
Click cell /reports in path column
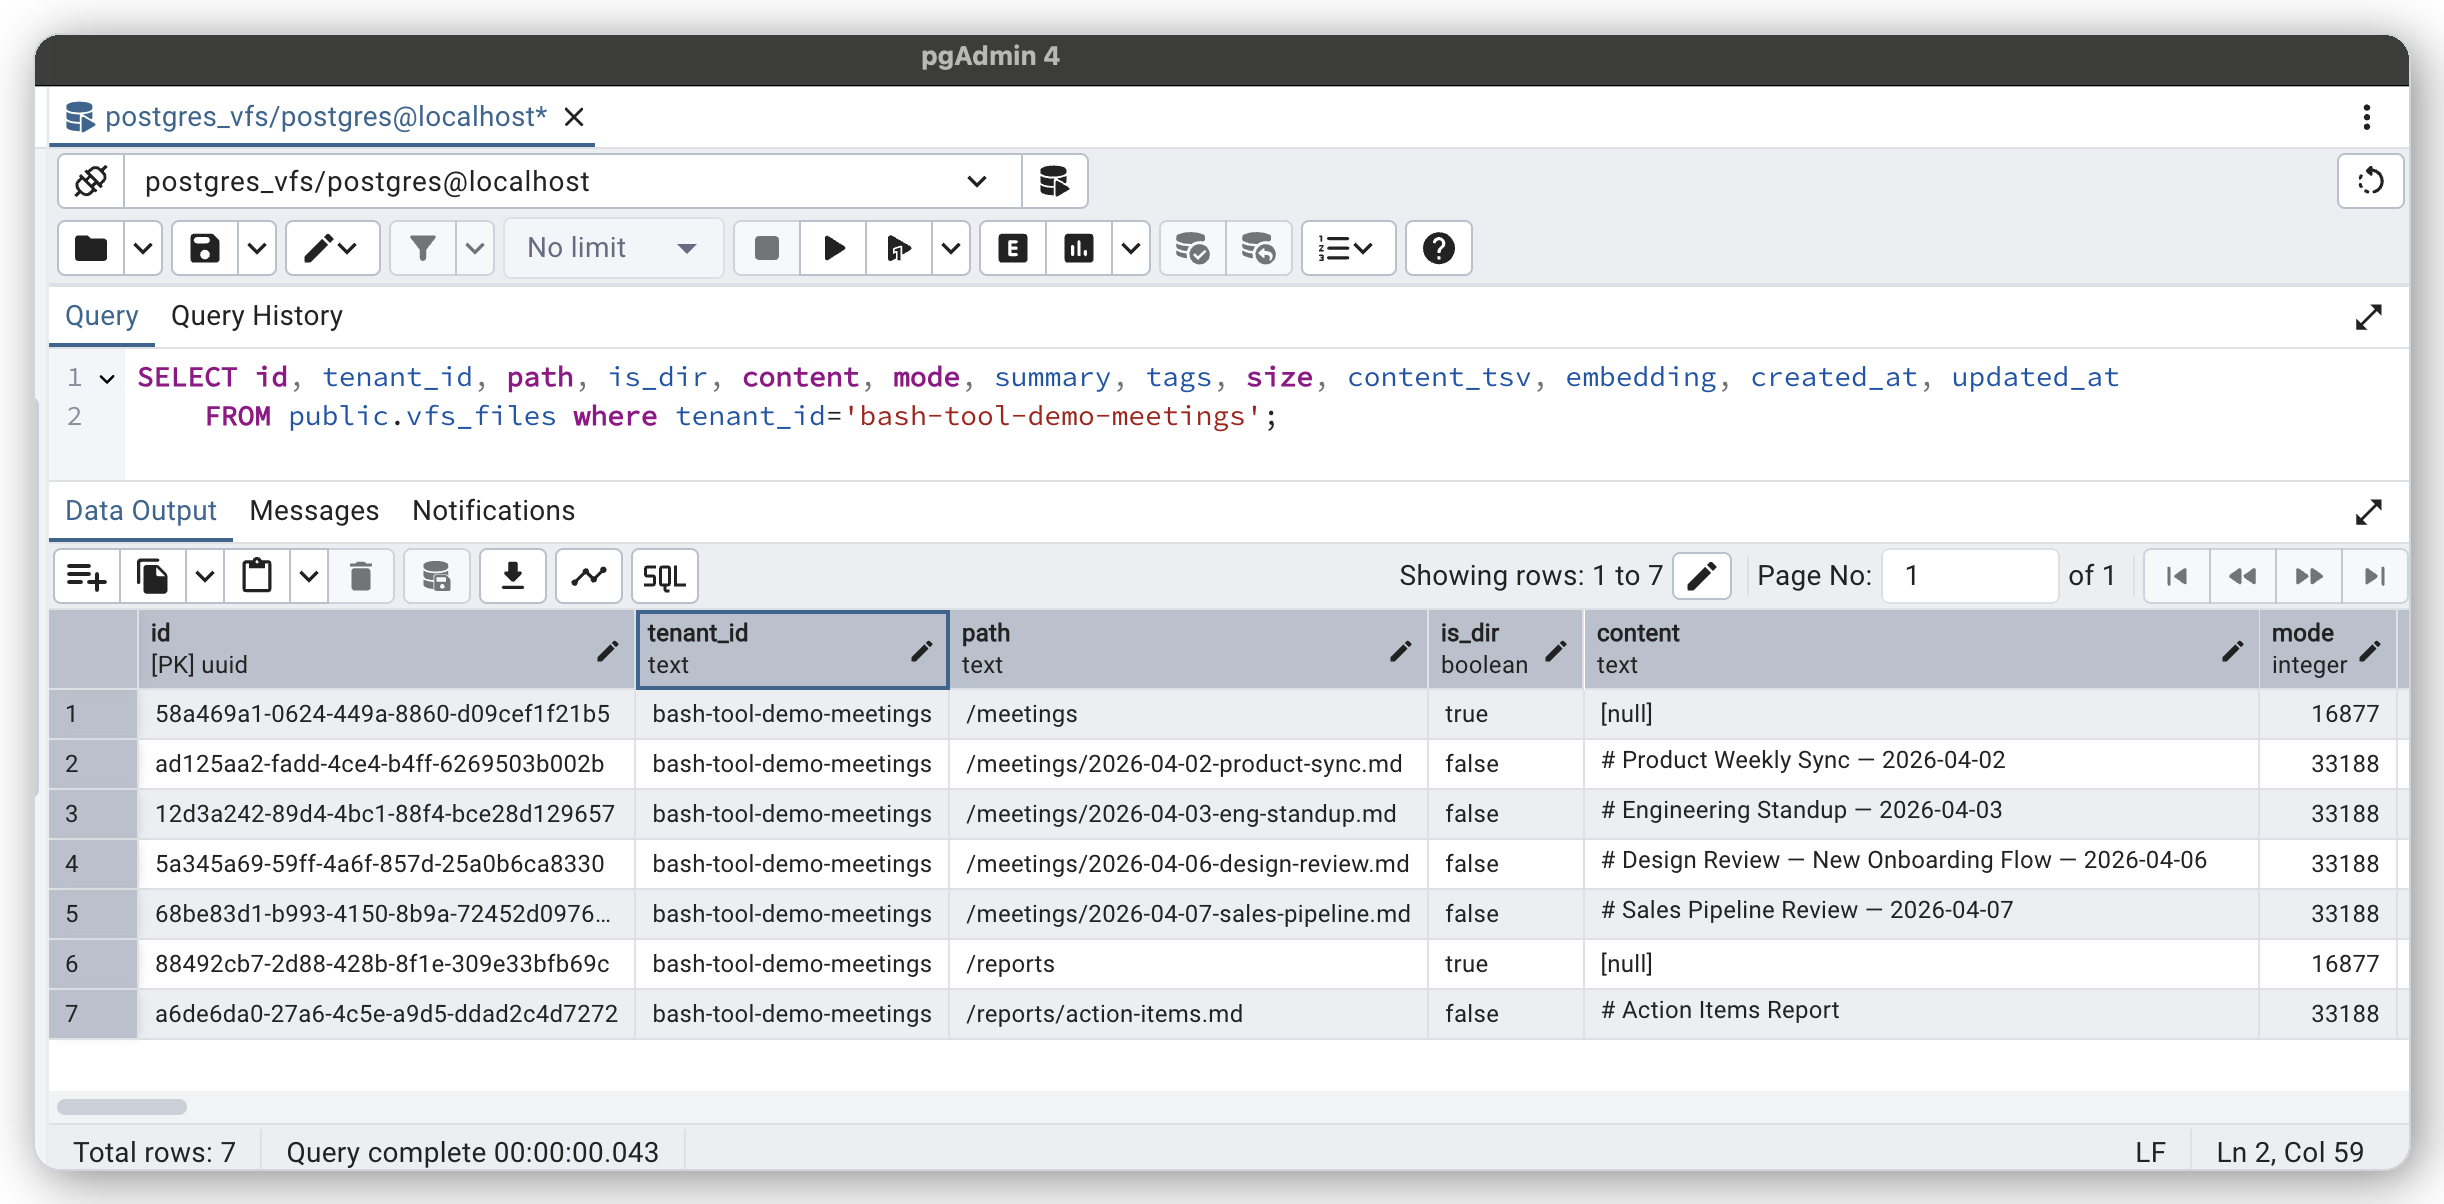coord(1187,963)
